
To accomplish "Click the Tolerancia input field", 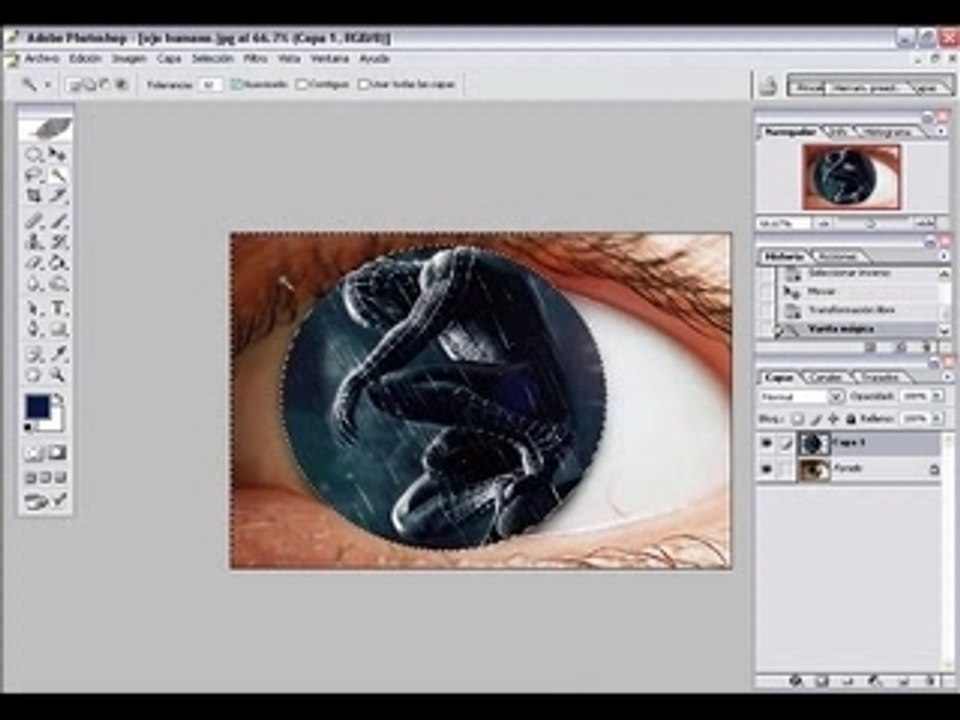I will point(210,85).
